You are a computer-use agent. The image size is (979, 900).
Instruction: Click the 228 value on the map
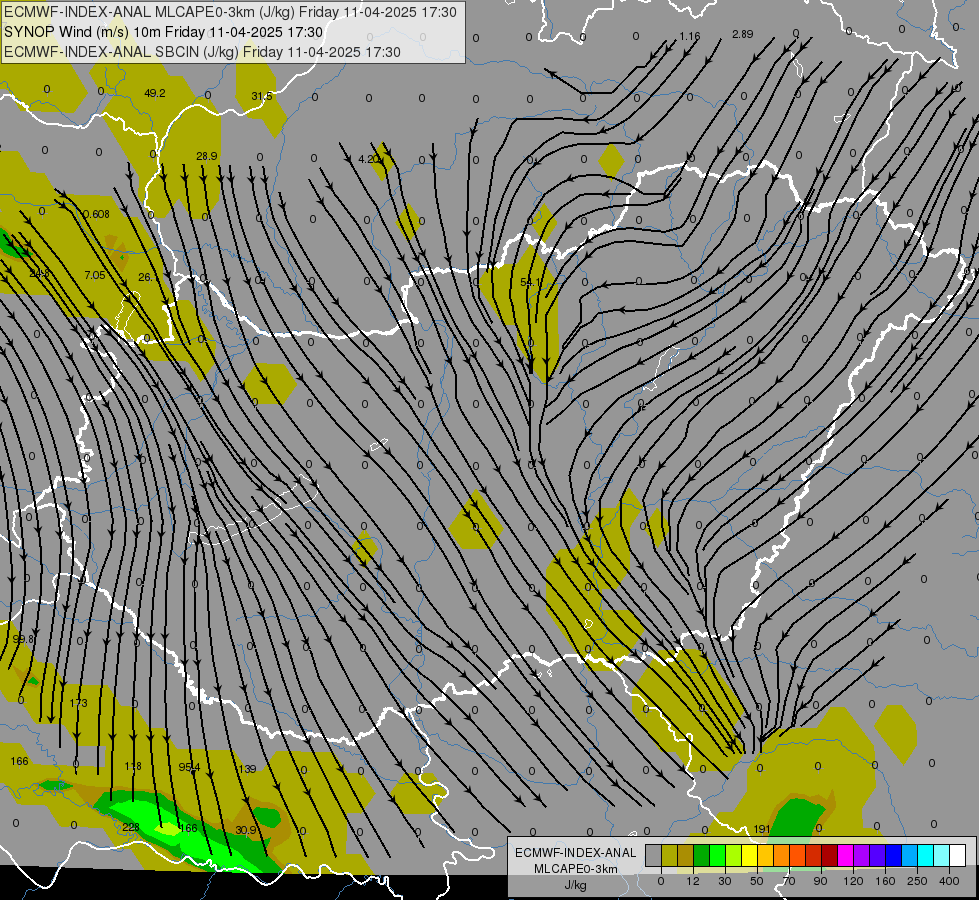pyautogui.click(x=131, y=828)
